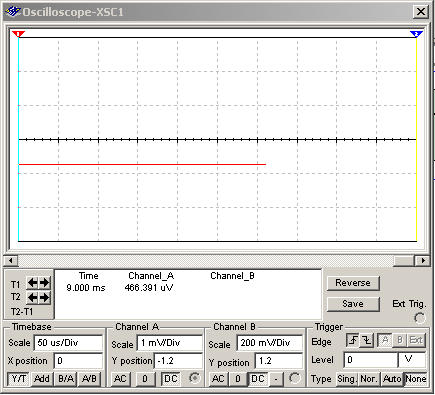This screenshot has height=395, width=435.
Task: Select trigger source A
Action: (385, 340)
